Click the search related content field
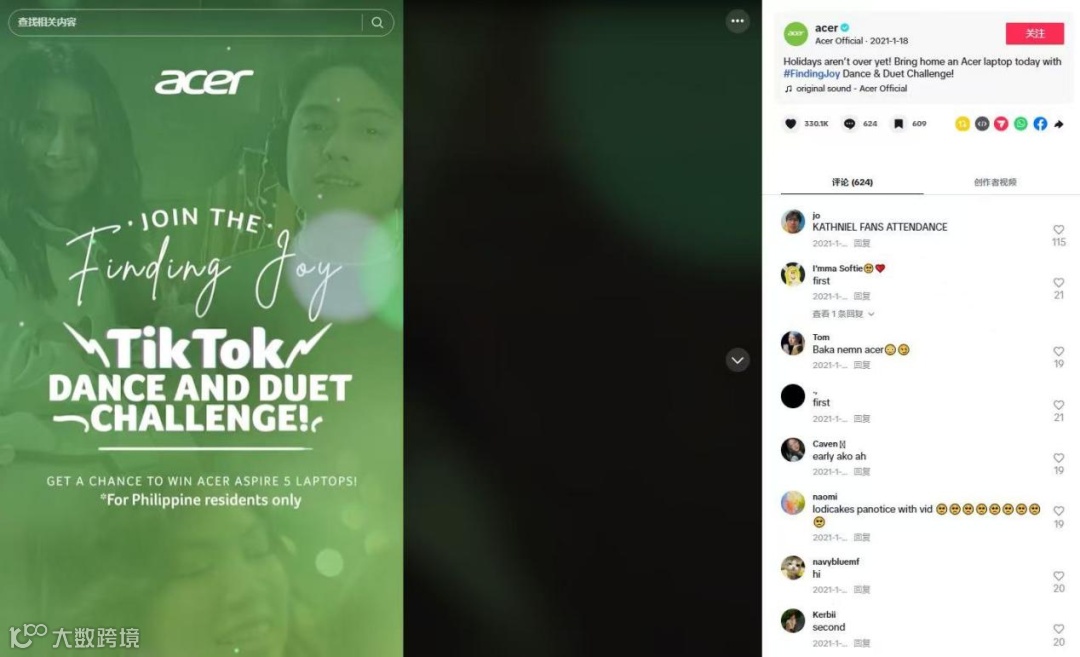The width and height of the screenshot is (1080, 657). [186, 22]
